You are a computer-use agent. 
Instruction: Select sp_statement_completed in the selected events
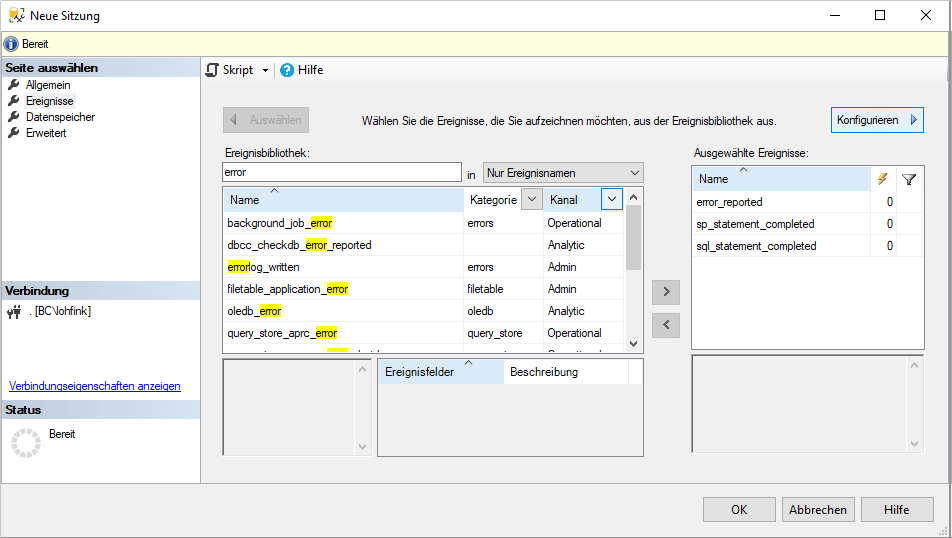point(807,223)
